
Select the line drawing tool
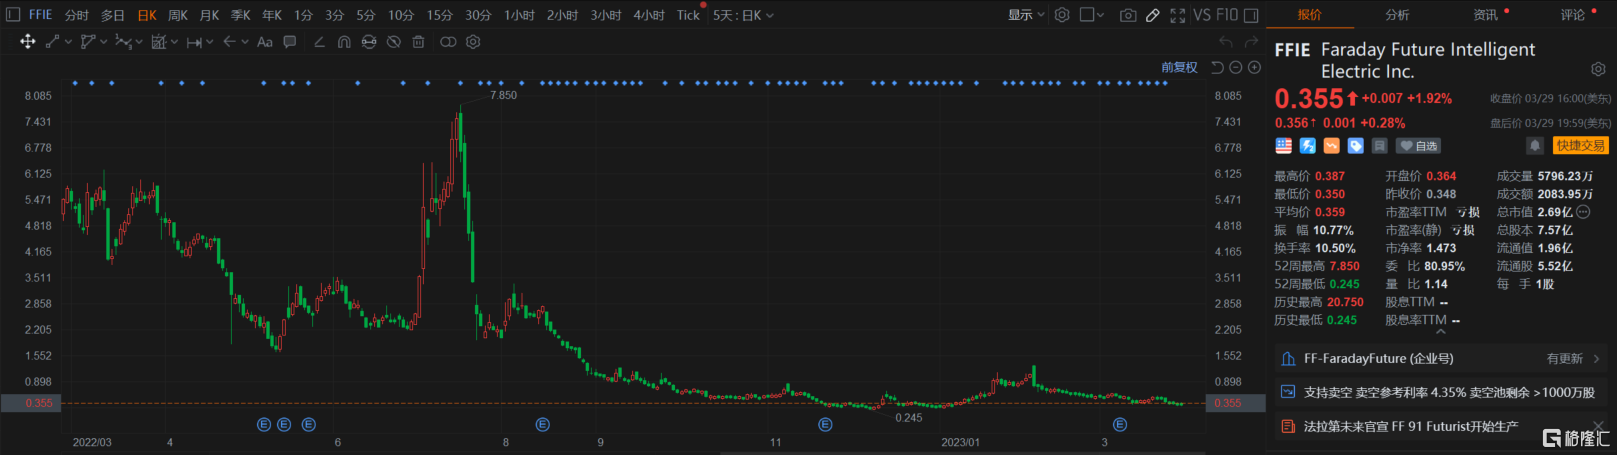(52, 42)
